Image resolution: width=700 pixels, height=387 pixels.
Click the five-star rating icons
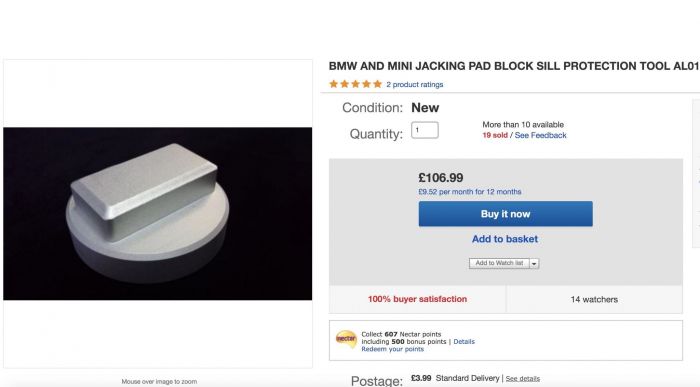point(355,84)
